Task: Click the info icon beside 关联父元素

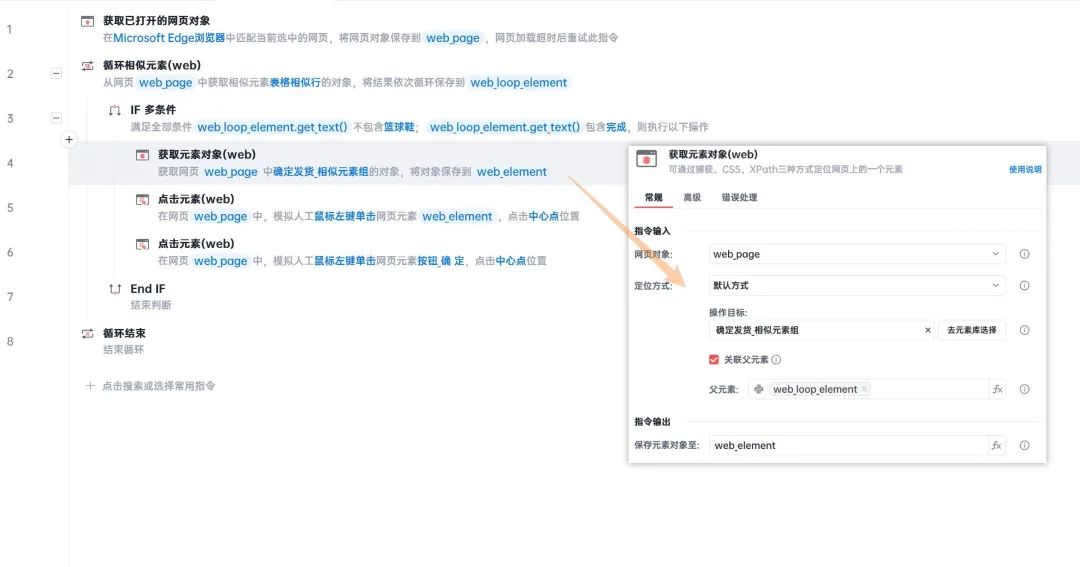Action: (776, 360)
